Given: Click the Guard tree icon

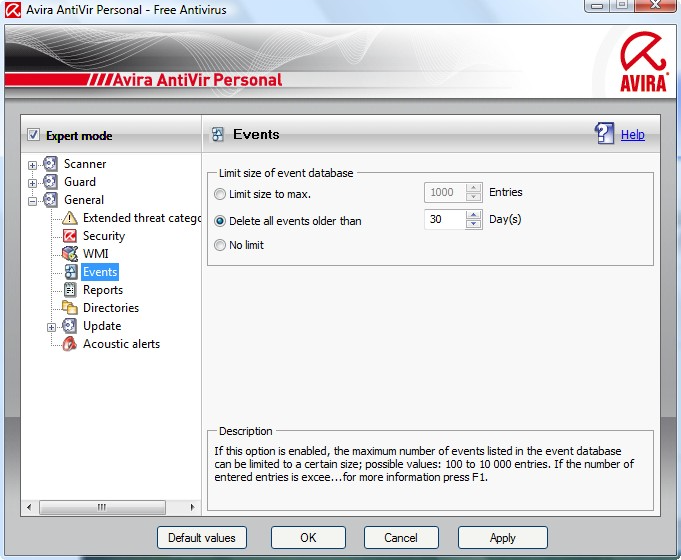Looking at the screenshot, I should 50,182.
